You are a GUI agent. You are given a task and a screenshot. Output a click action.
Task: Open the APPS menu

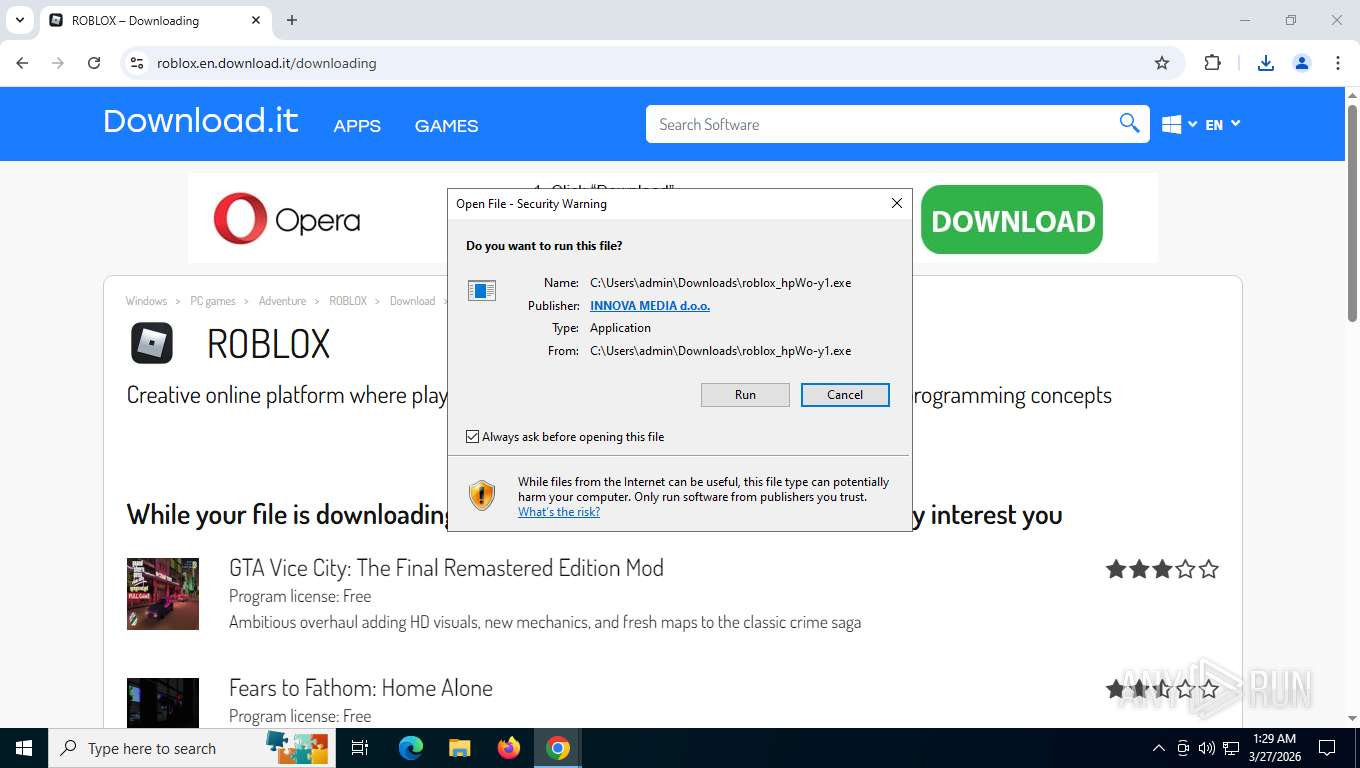(x=357, y=126)
